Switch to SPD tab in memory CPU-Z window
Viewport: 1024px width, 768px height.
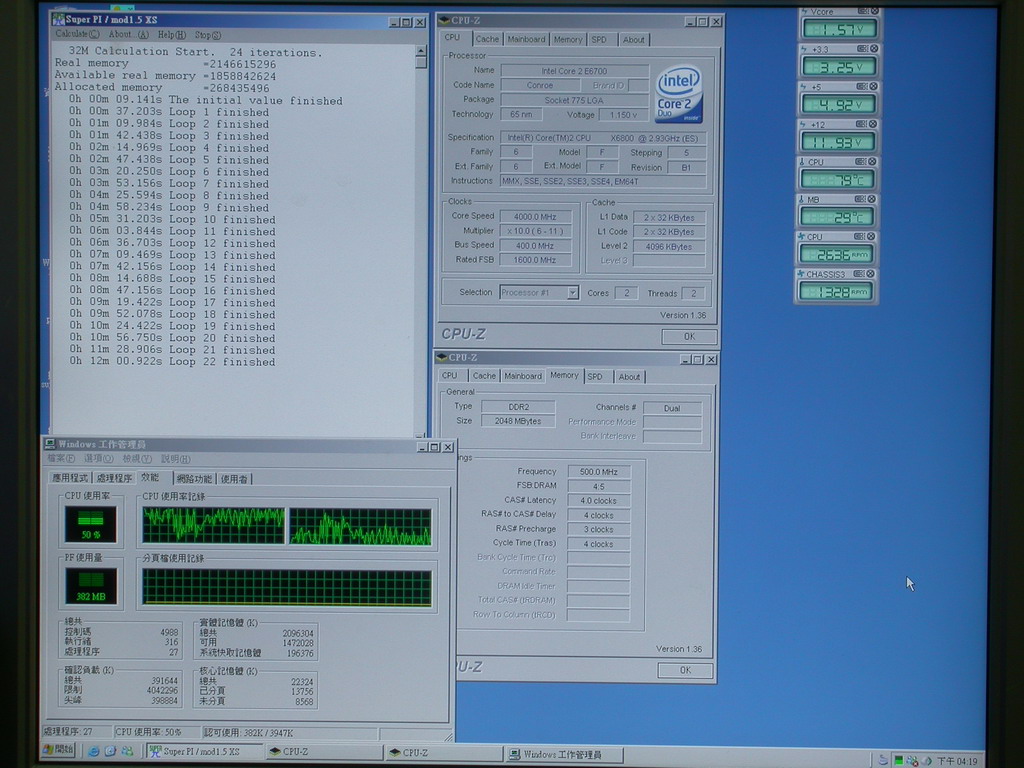pyautogui.click(x=595, y=377)
